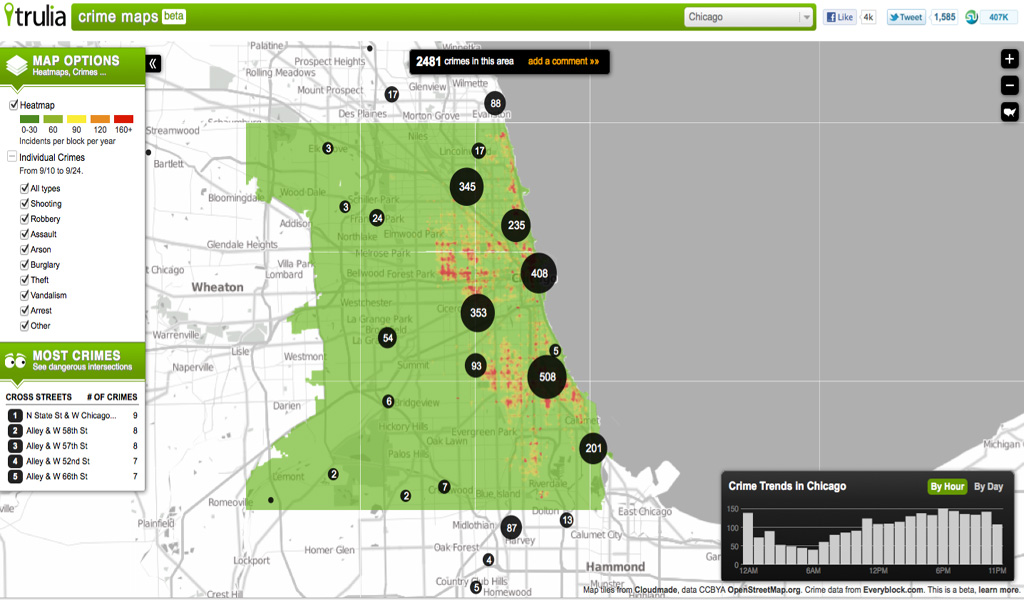Uncheck the Vandalism checkbox

pos(24,295)
